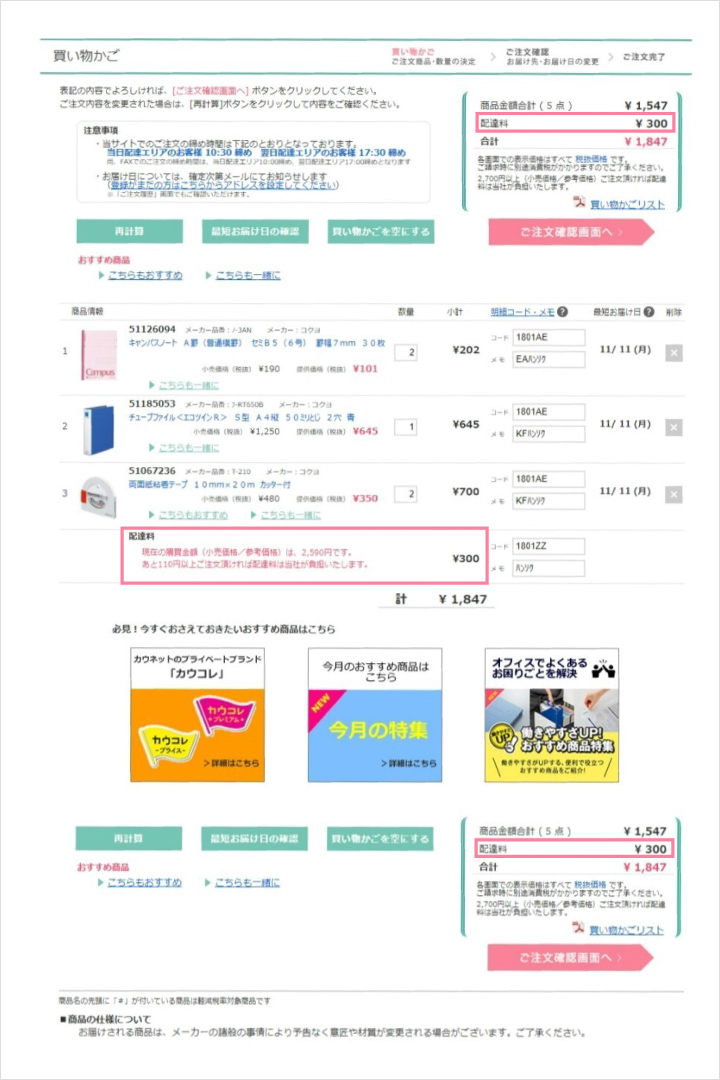The width and height of the screenshot is (720, 1080).
Task: Open the カウコレ private brand banner
Action: (x=198, y=715)
